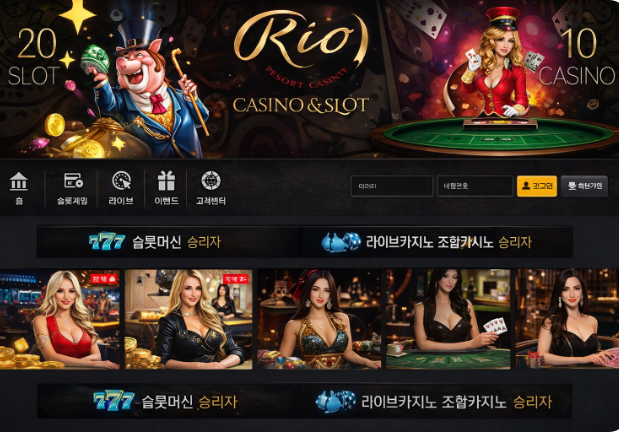The width and height of the screenshot is (619, 433).
Task: Click the password input field
Action: click(475, 186)
